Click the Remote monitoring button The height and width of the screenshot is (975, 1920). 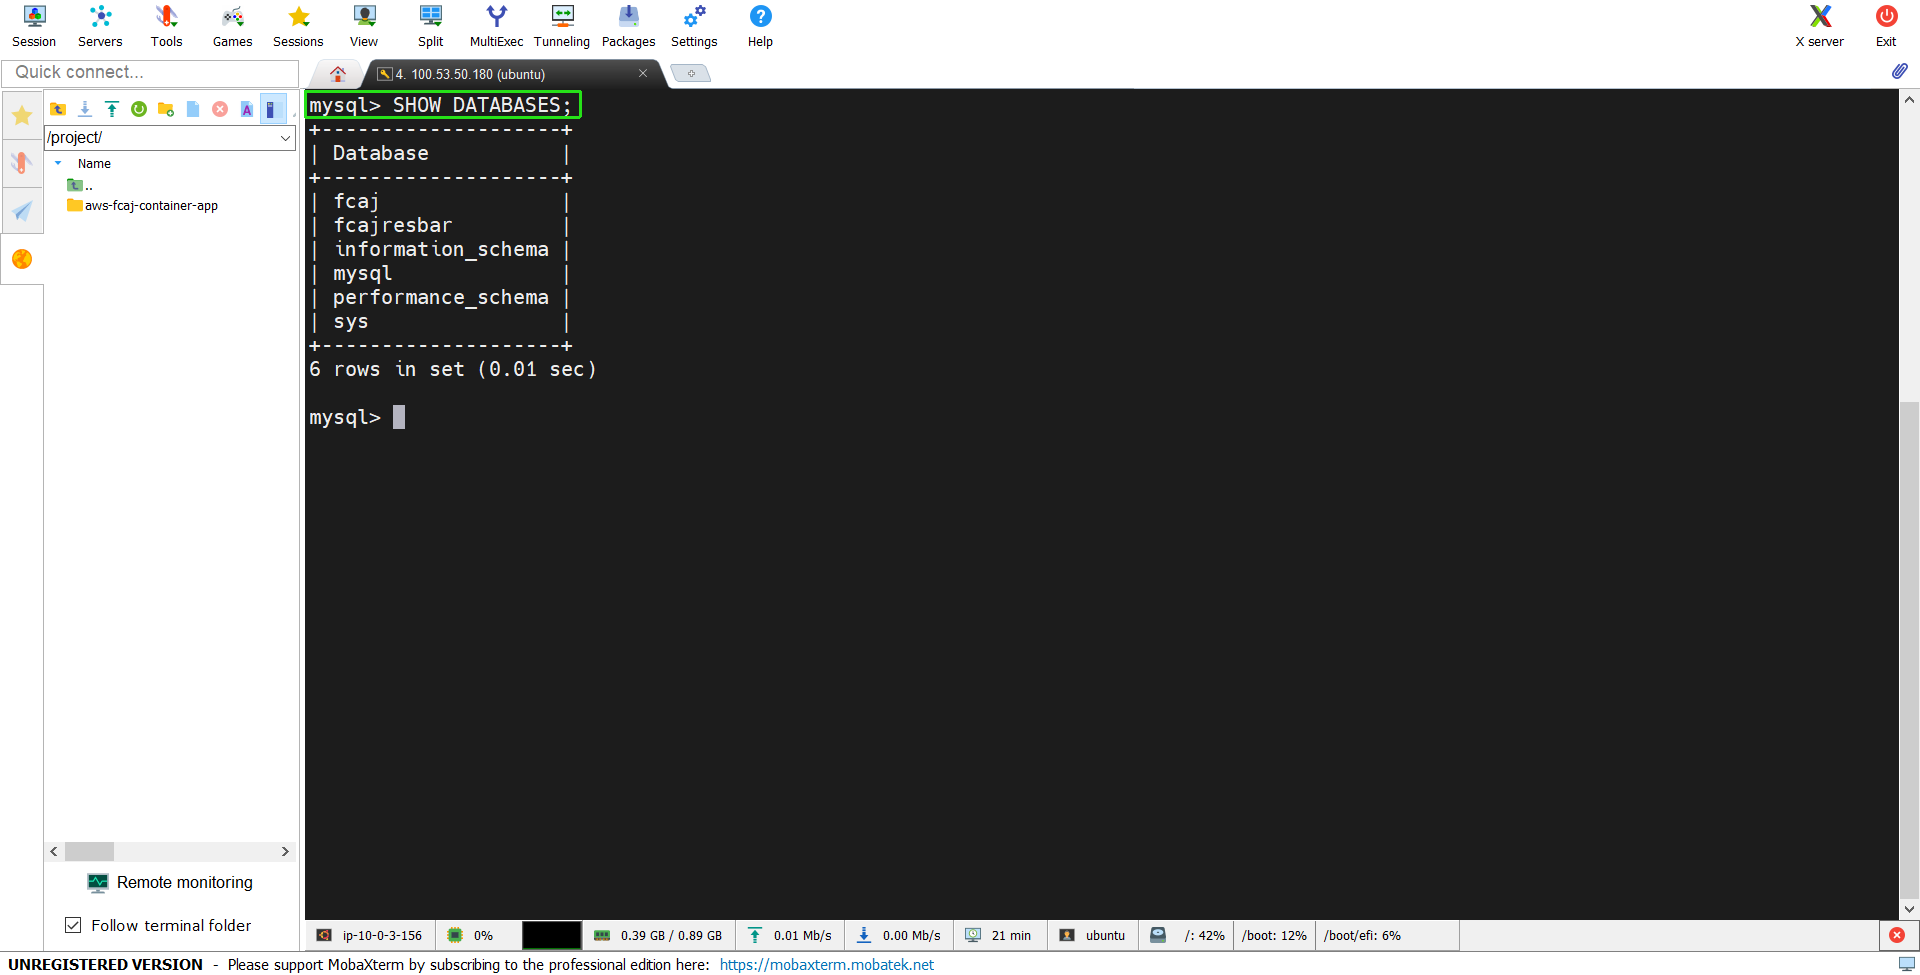point(170,882)
